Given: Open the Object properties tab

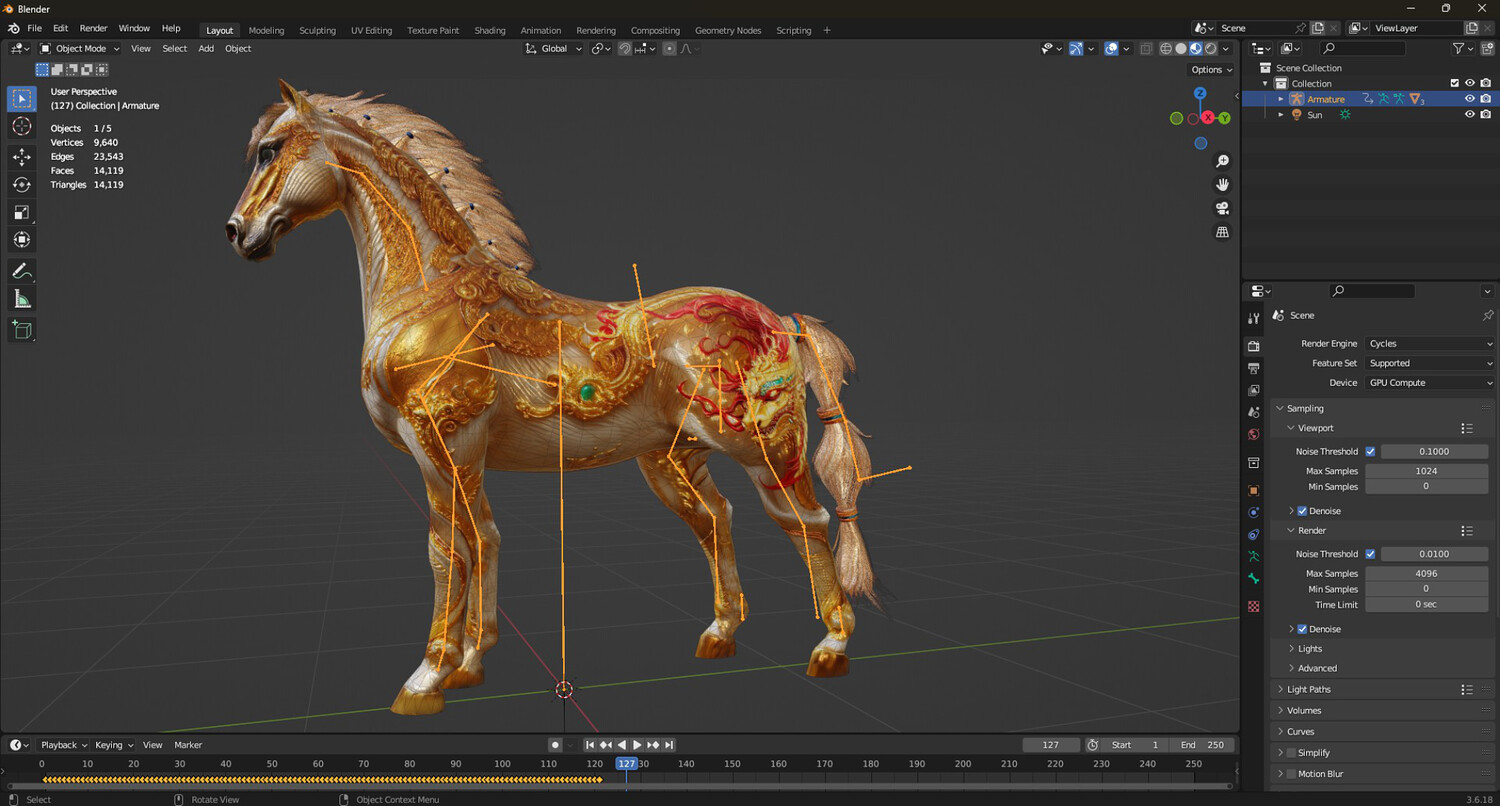Looking at the screenshot, I should tap(1254, 490).
